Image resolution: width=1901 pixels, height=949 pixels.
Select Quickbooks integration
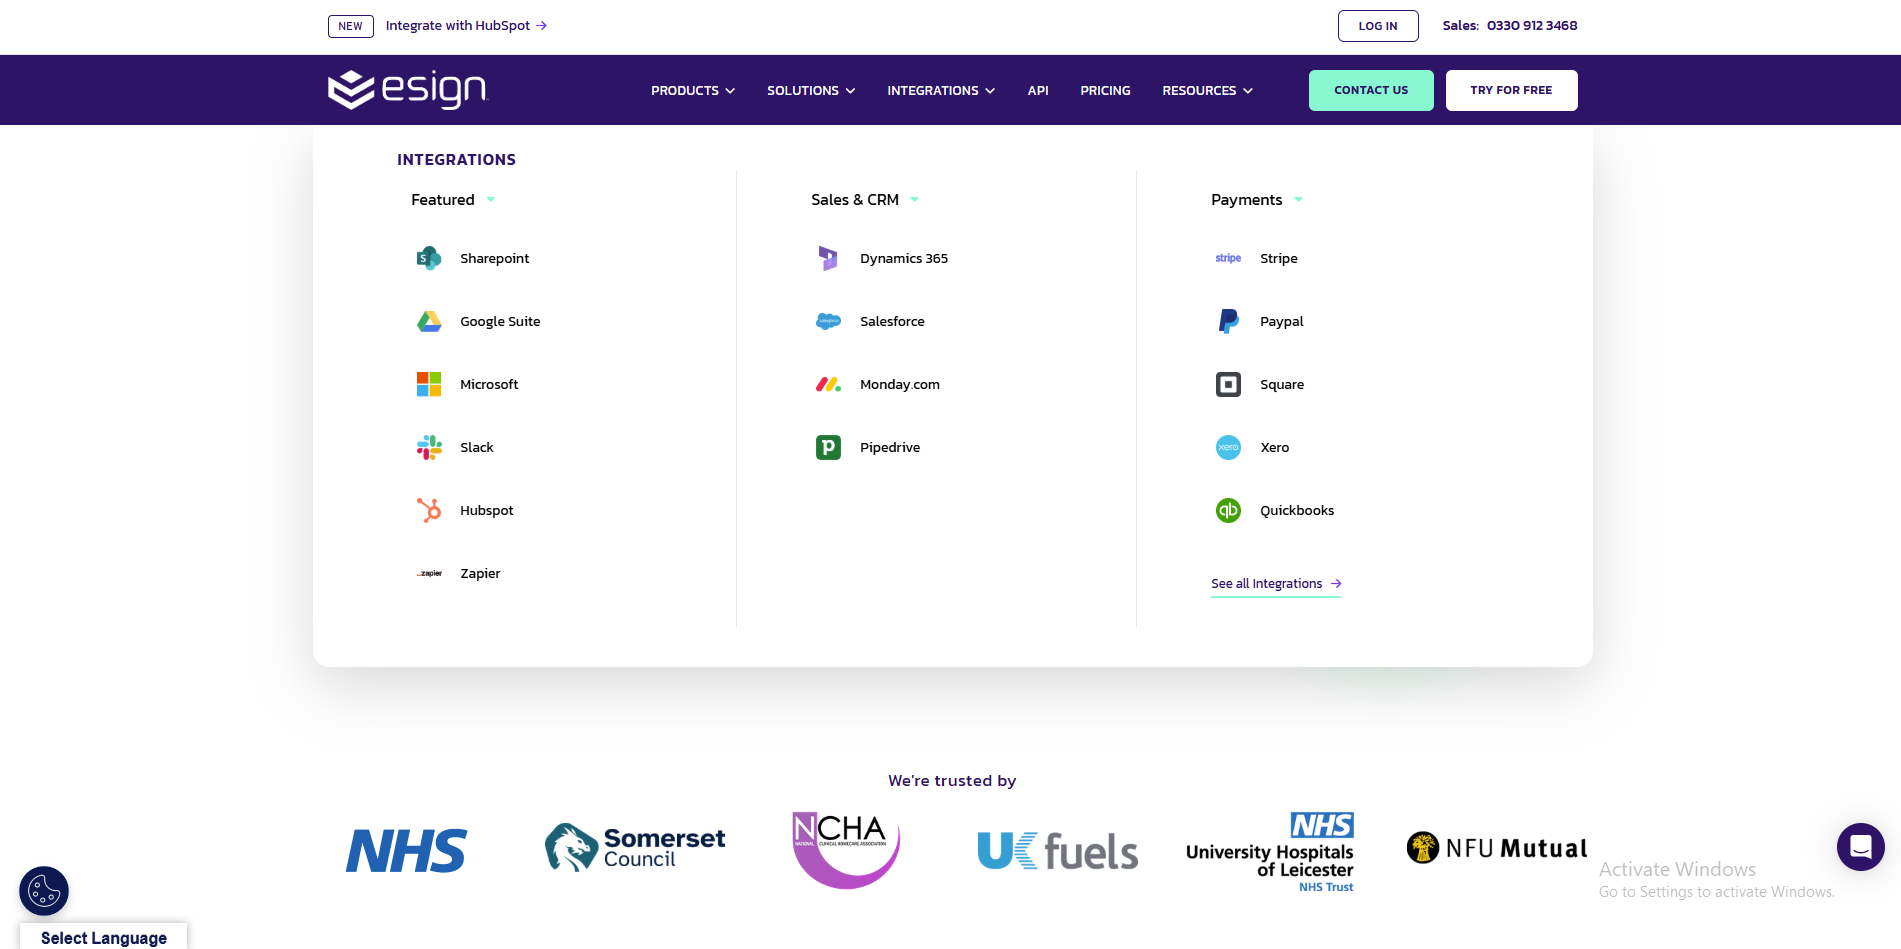(1297, 510)
